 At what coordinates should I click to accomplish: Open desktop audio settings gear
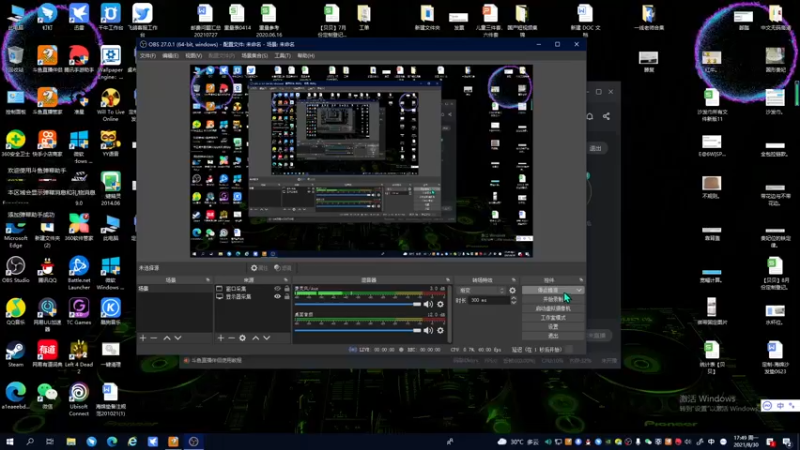[440, 330]
